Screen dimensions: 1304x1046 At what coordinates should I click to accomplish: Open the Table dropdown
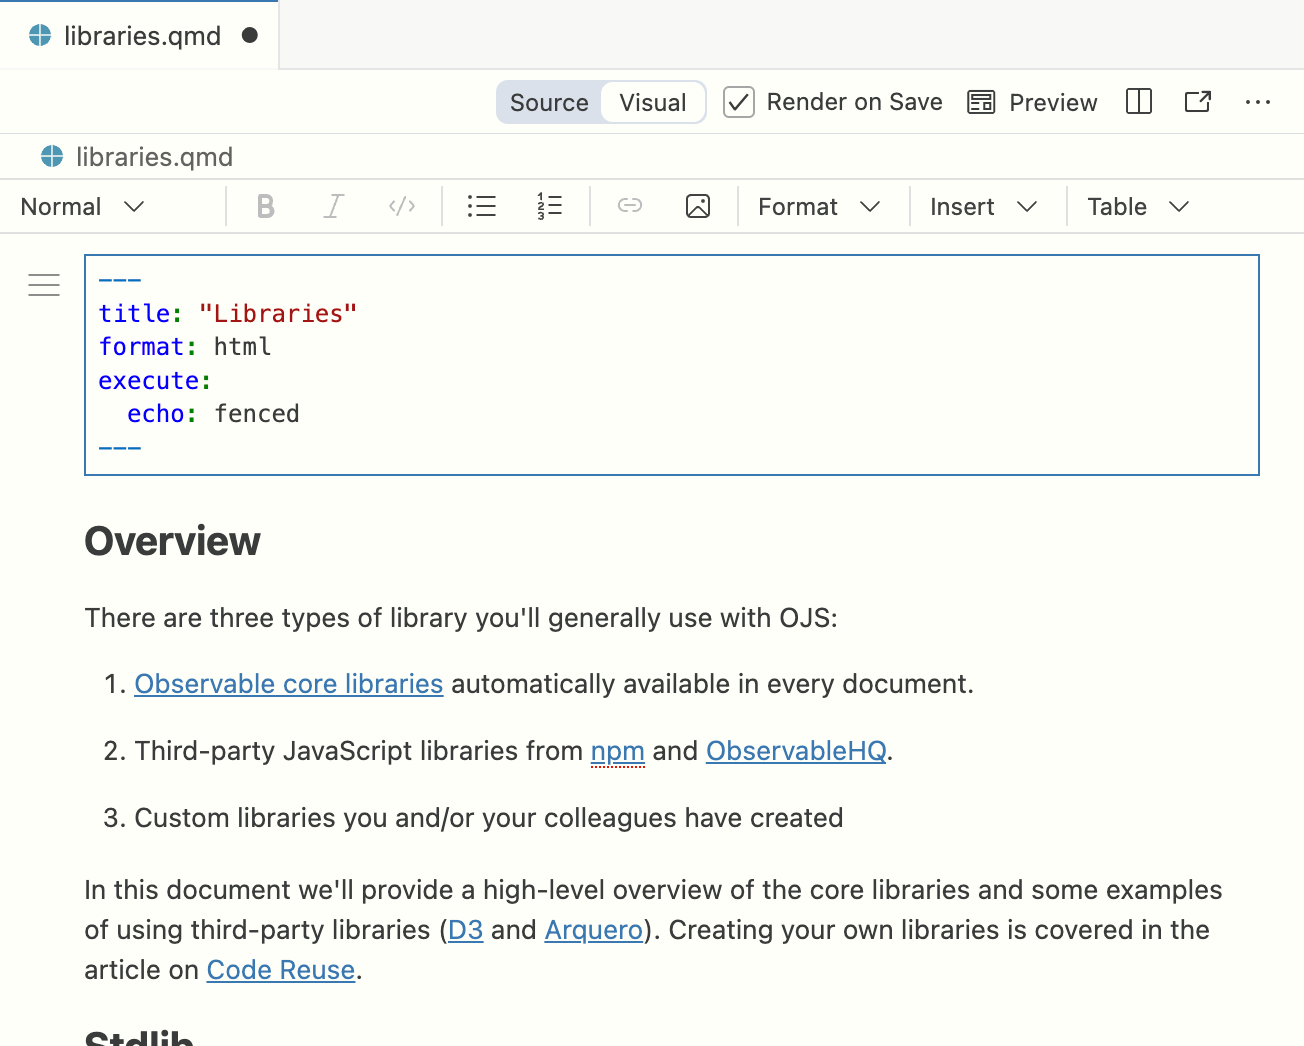[x=1140, y=206]
